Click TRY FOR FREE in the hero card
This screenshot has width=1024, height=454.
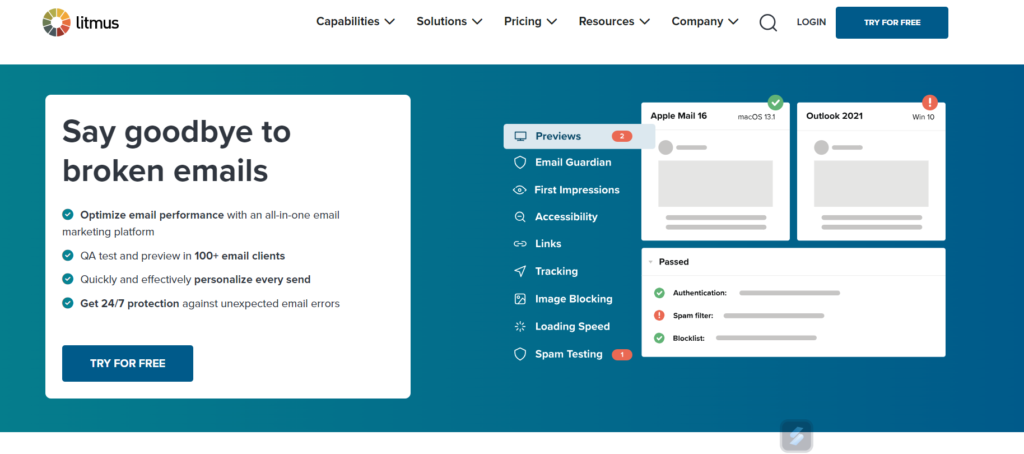point(128,363)
